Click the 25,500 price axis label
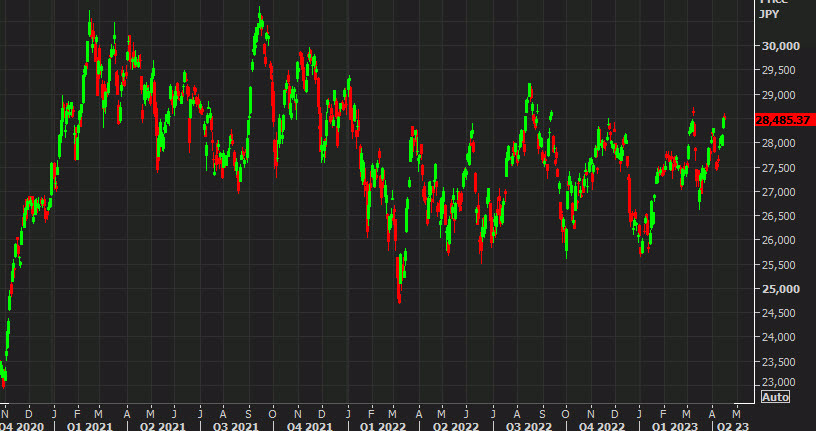816x431 pixels. coord(781,265)
